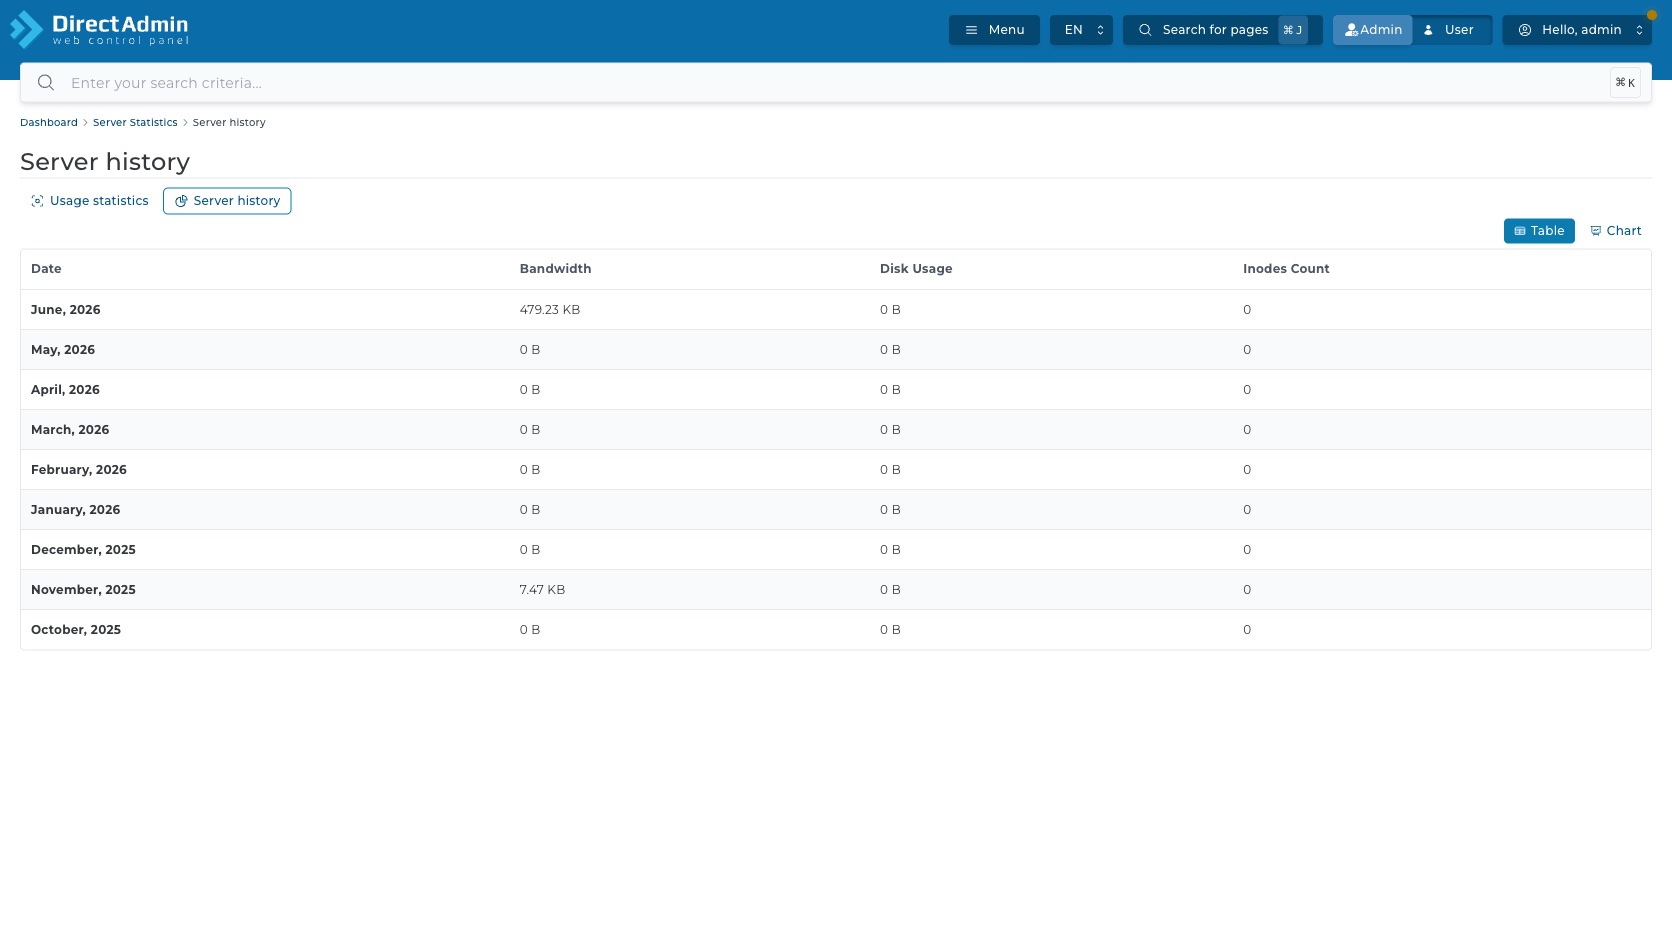Switch to User access level
The width and height of the screenshot is (1672, 941).
tap(1452, 30)
